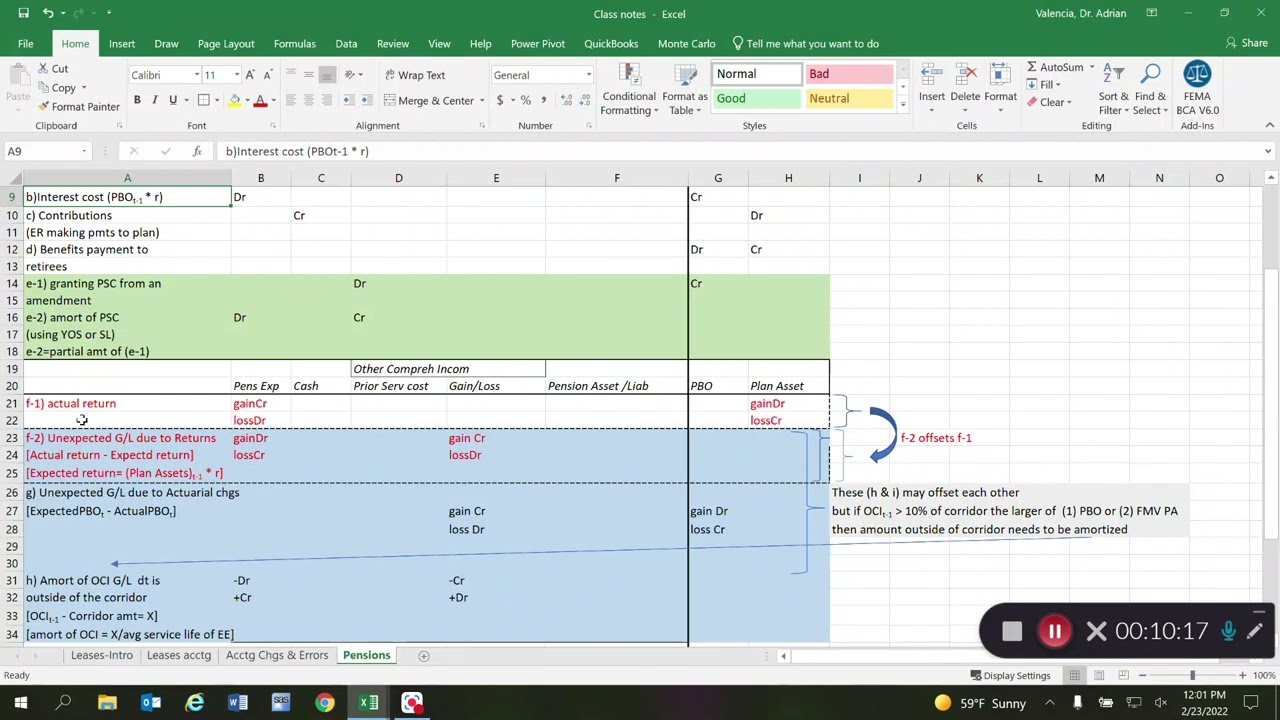
Task: Toggle Wrap Text on selected cell
Action: coord(412,75)
